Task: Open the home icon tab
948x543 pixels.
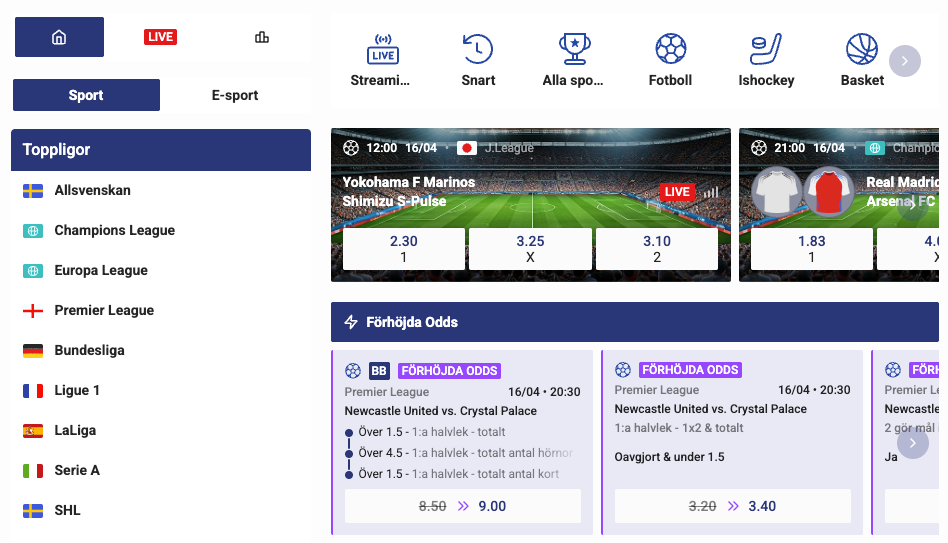Action: tap(59, 37)
